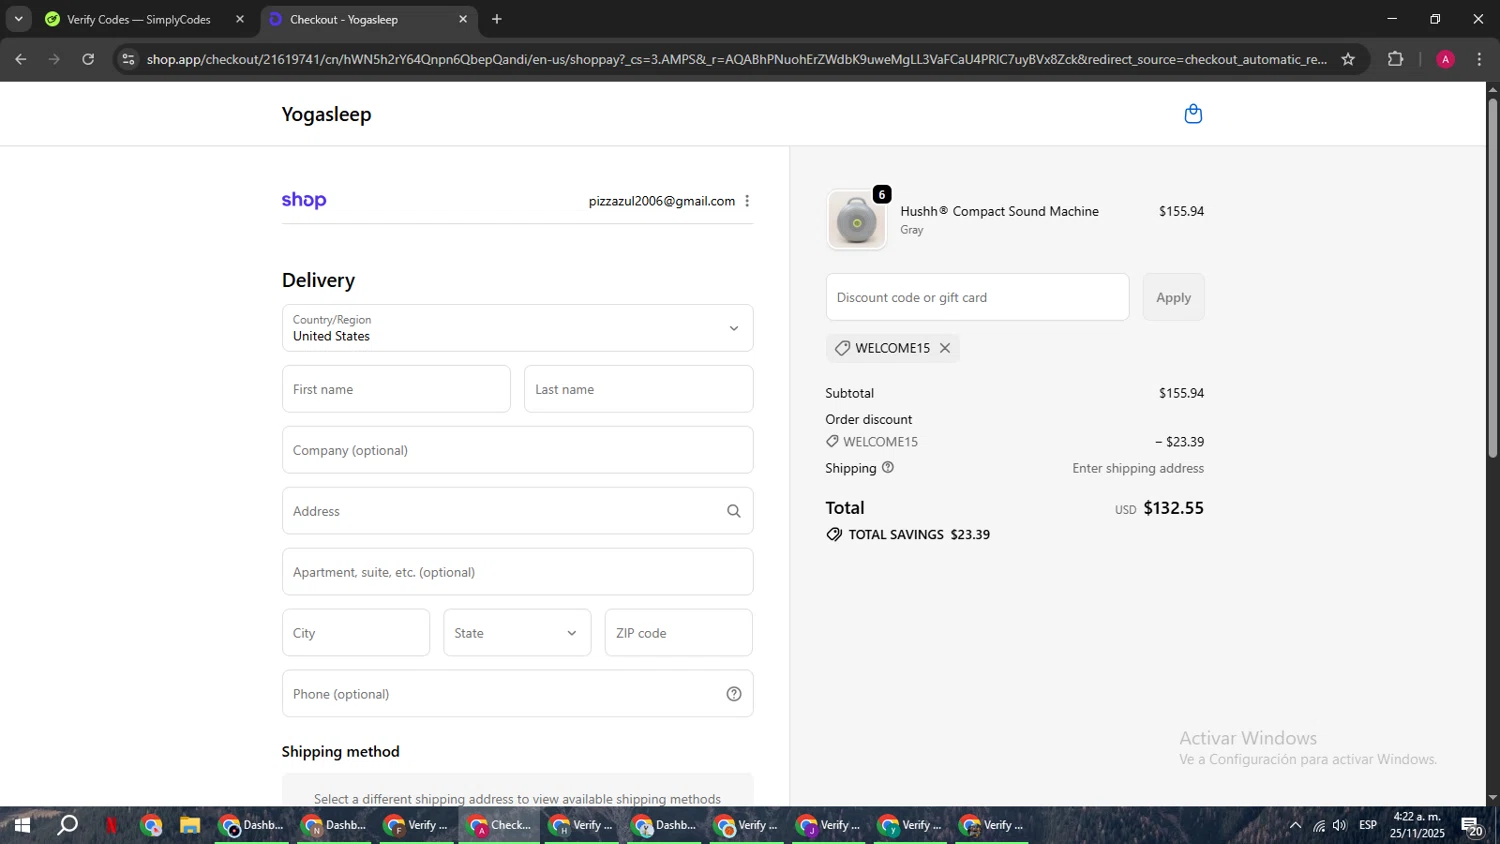Show phone number help tooltip
1500x844 pixels.
(x=734, y=694)
